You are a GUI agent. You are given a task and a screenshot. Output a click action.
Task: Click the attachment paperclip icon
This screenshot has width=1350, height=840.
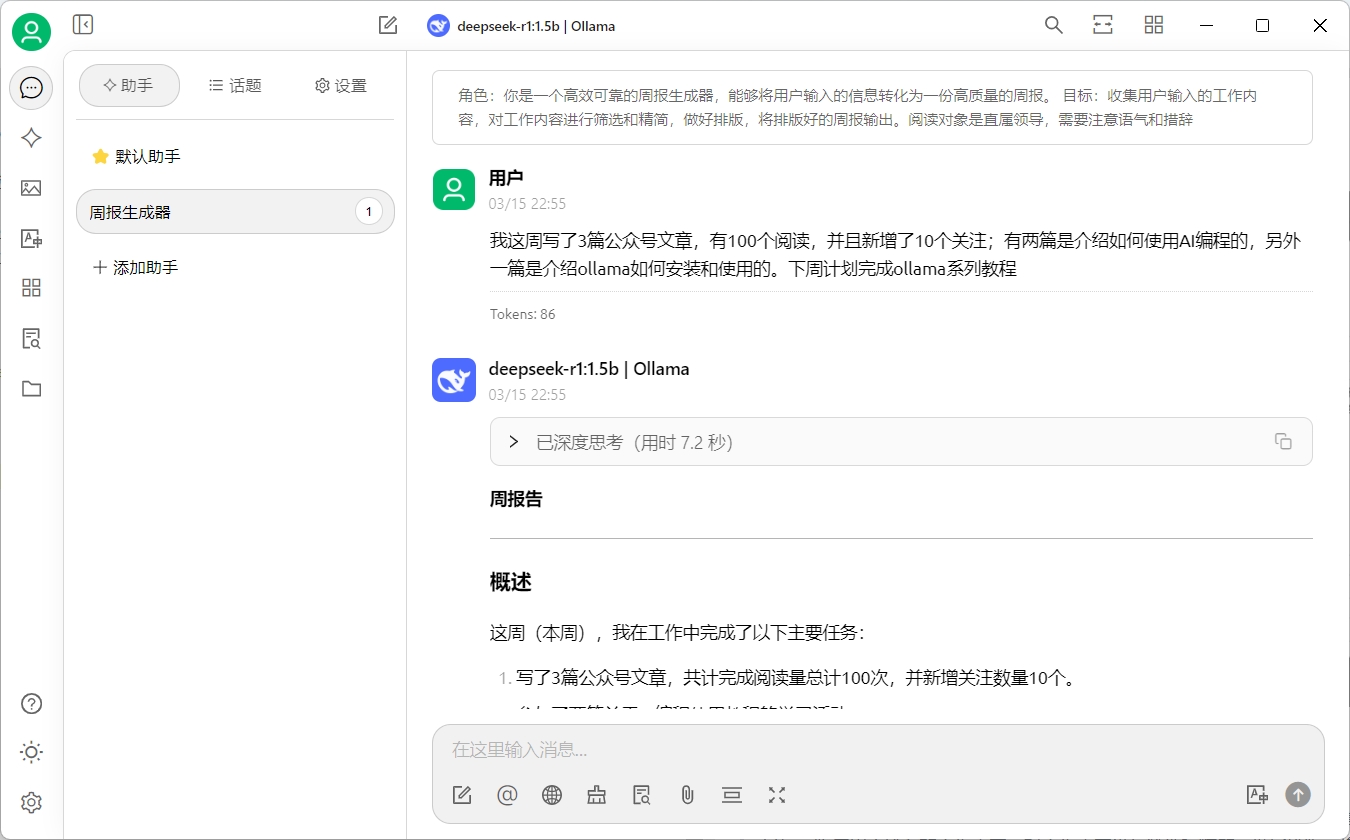687,795
